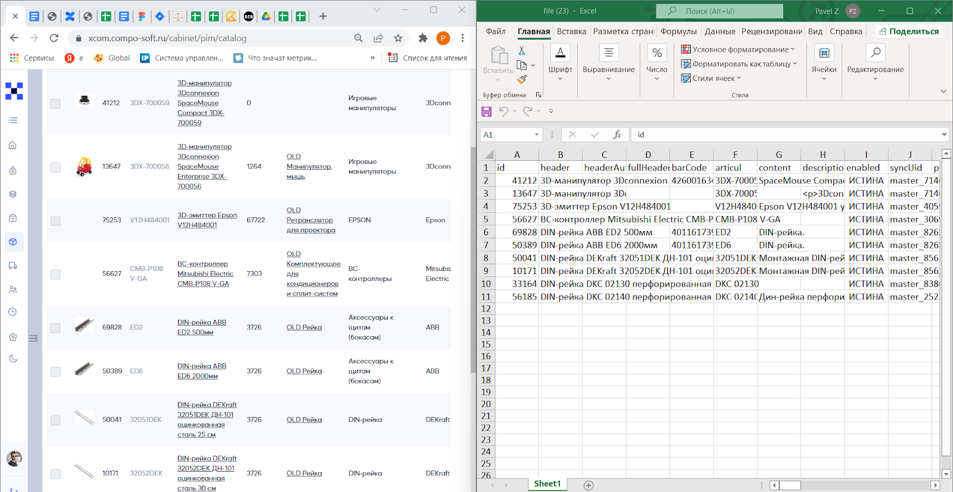Toggle dark mode moon icon in sidebar

pyautogui.click(x=13, y=358)
